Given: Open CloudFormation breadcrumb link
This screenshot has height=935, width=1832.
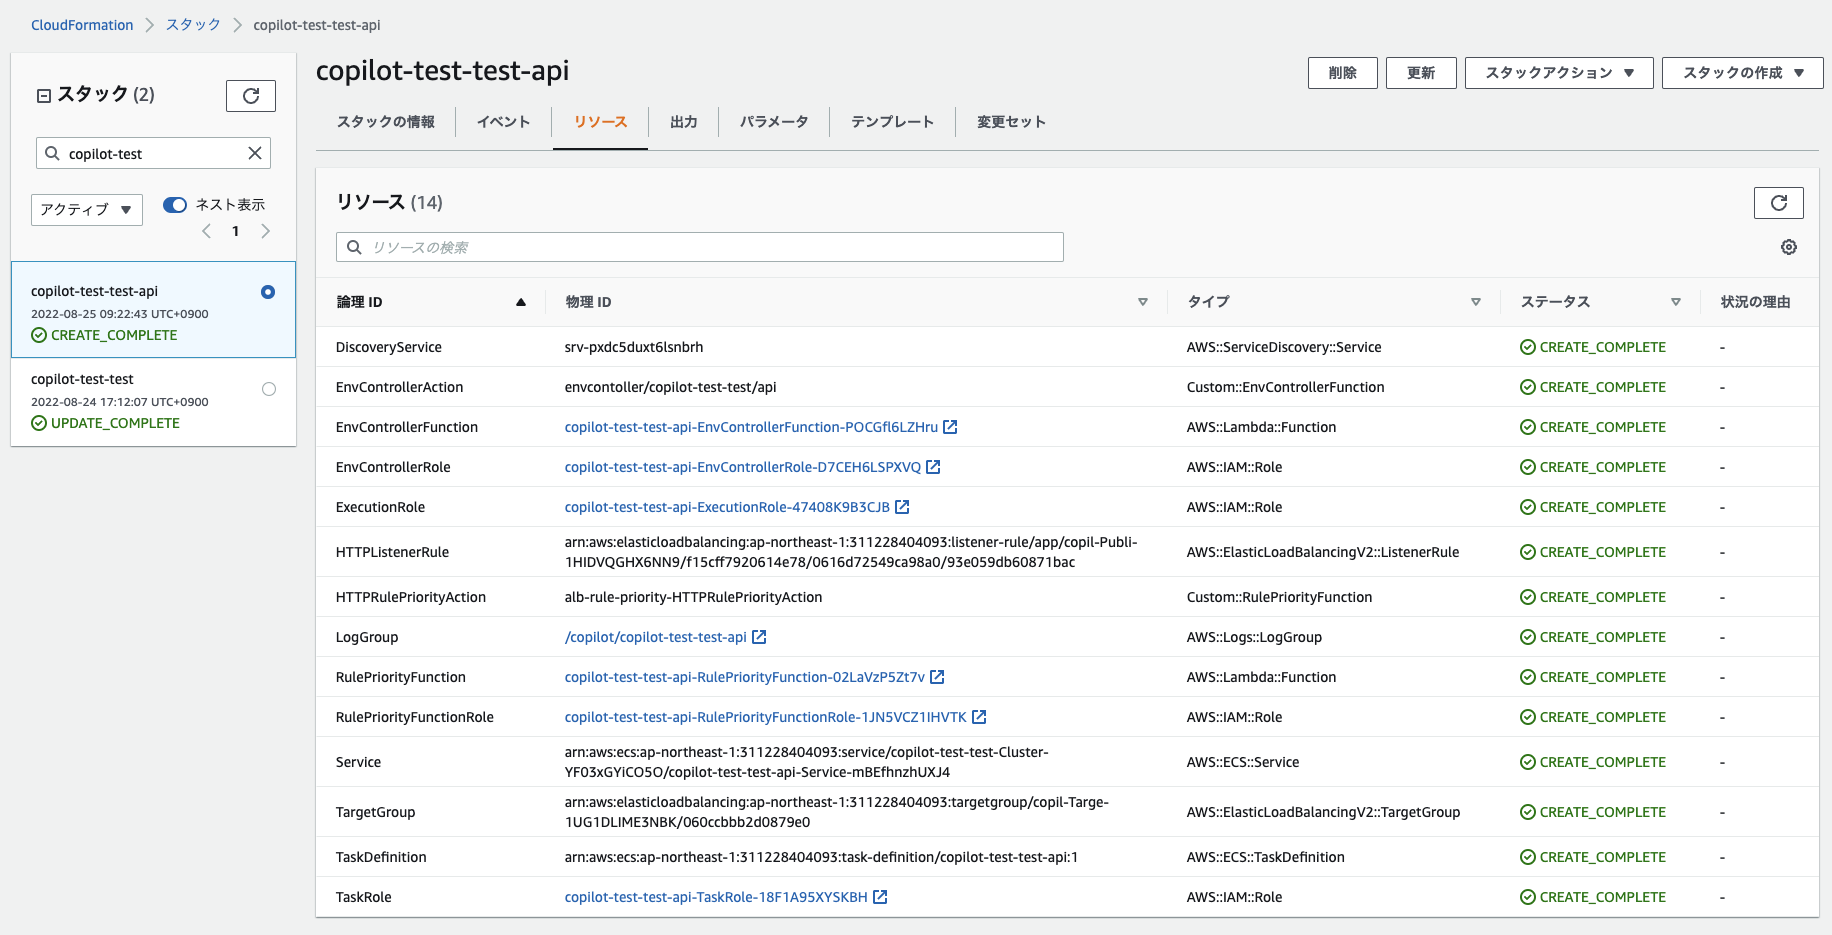Looking at the screenshot, I should click(82, 25).
